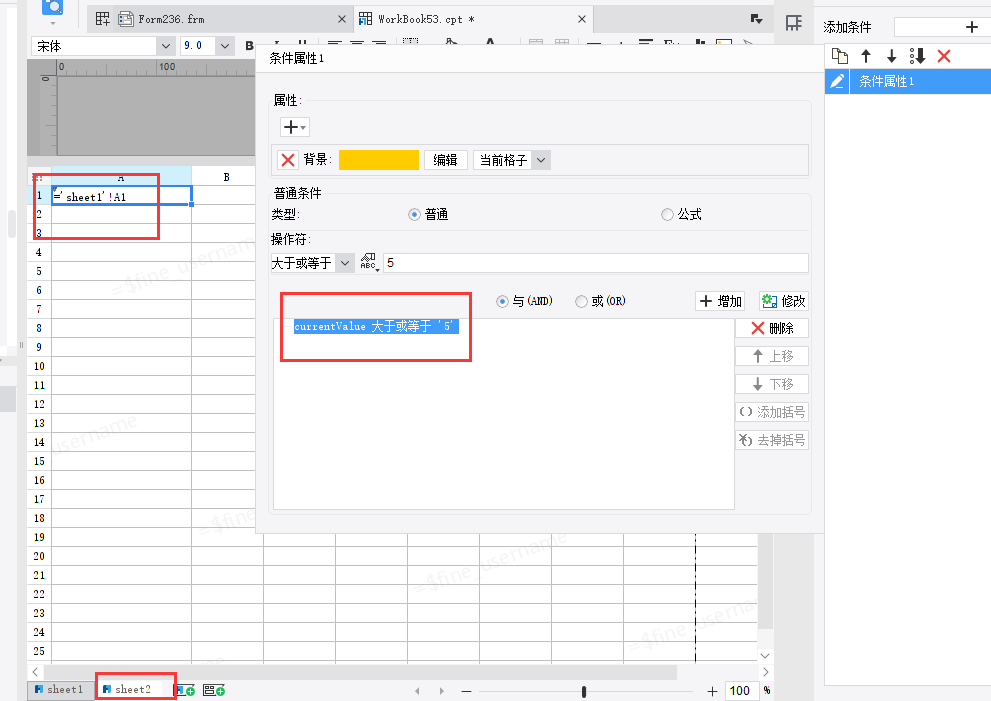Switch to the Form236.frm tab

click(162, 19)
